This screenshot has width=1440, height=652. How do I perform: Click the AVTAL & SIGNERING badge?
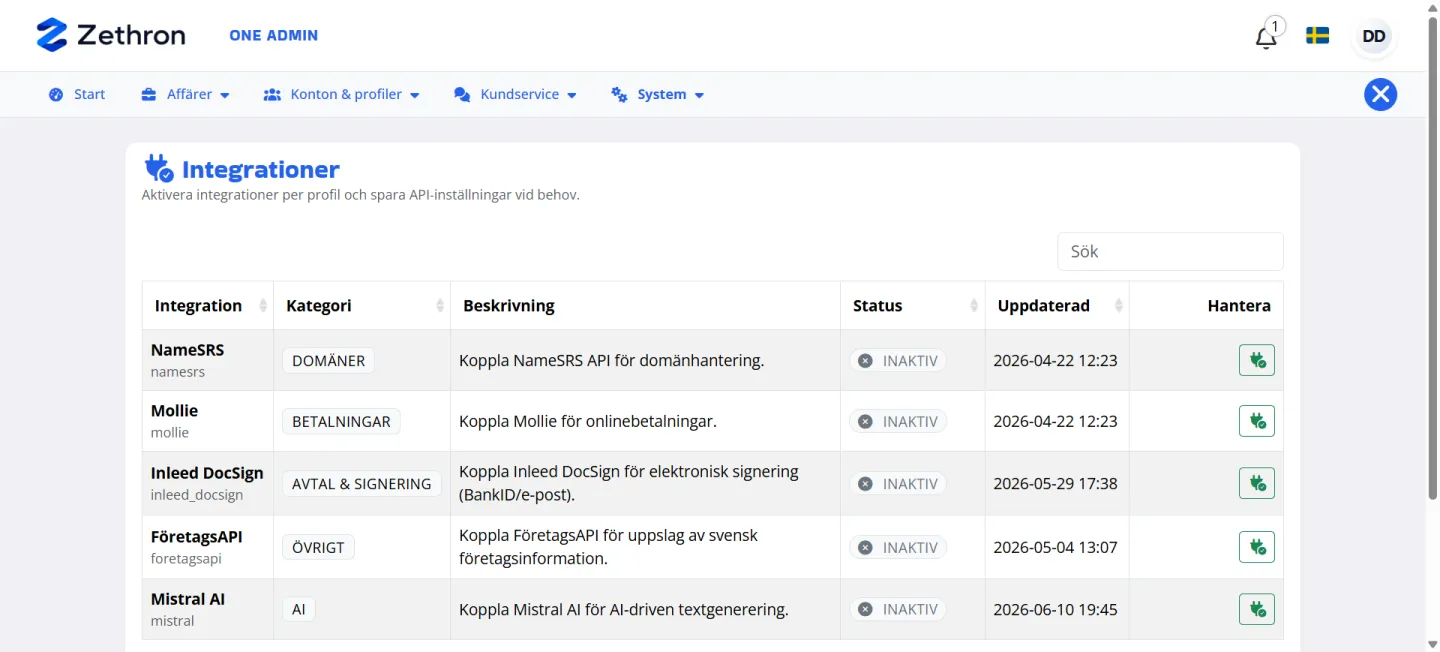[x=361, y=483]
